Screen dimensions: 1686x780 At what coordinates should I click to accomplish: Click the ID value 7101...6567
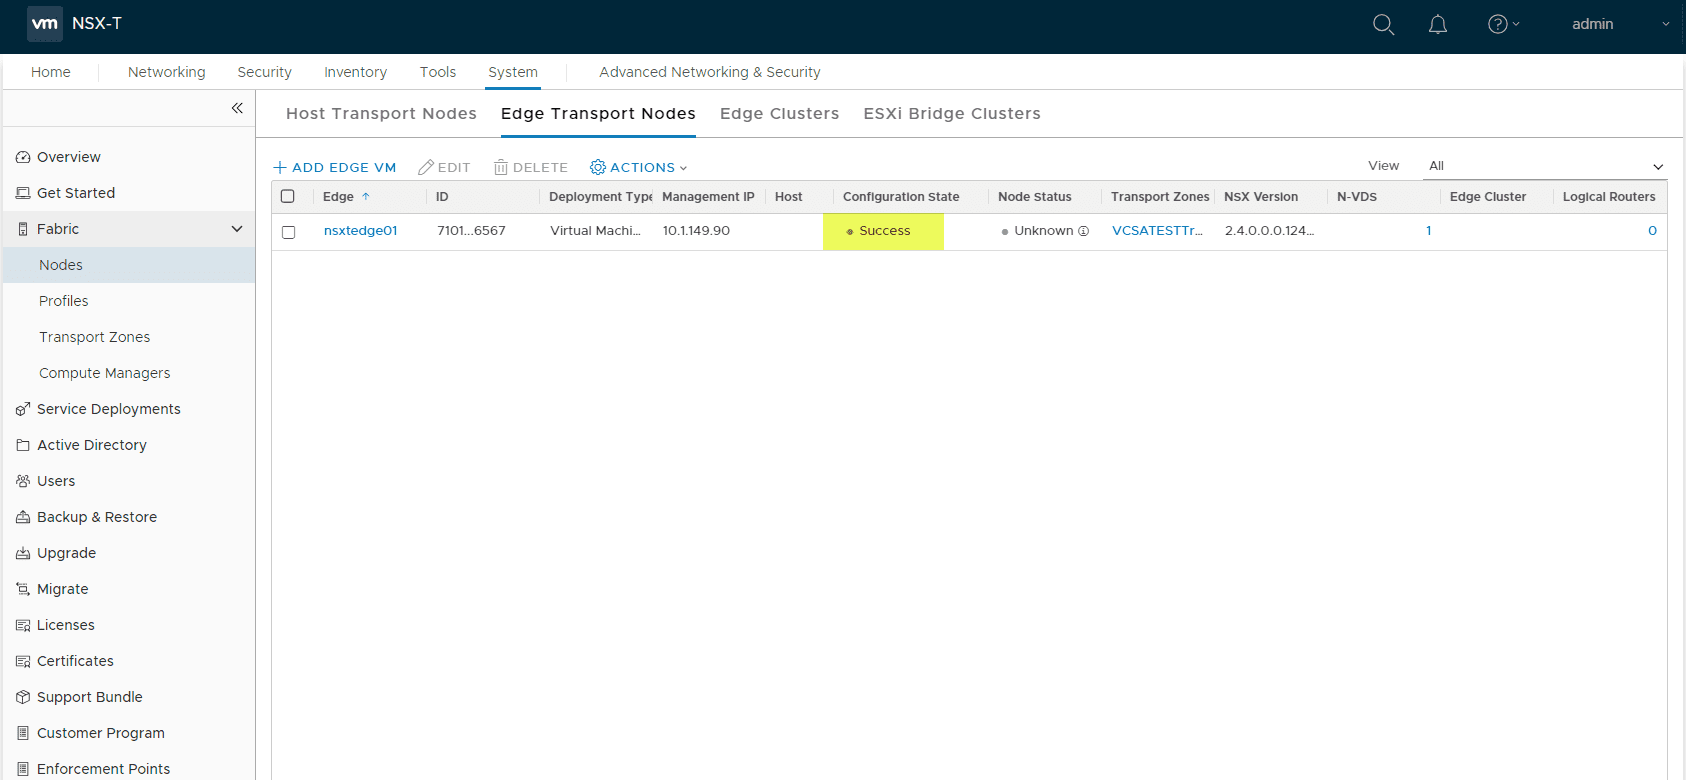[471, 231]
